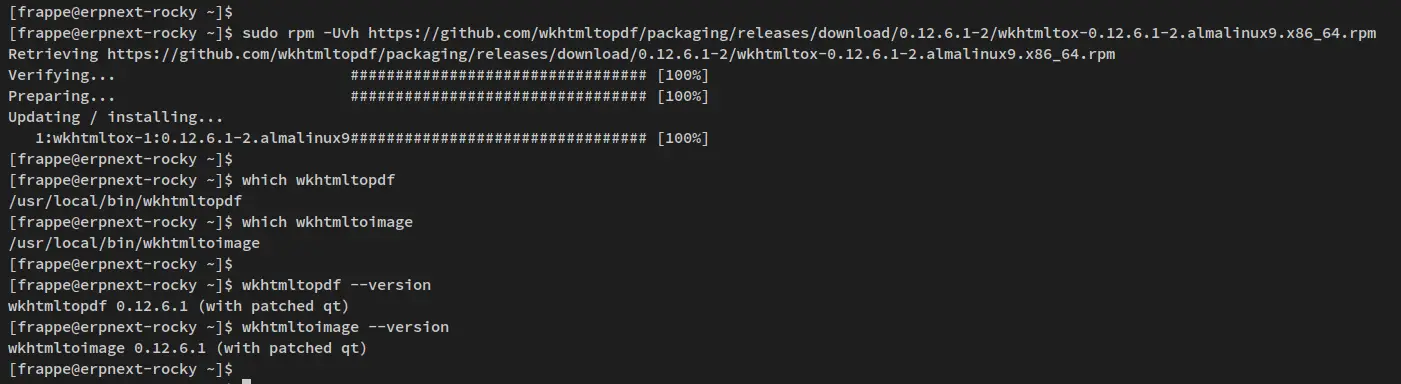Click the Verifying 100% indicator
This screenshot has width=1401, height=384.
(683, 75)
